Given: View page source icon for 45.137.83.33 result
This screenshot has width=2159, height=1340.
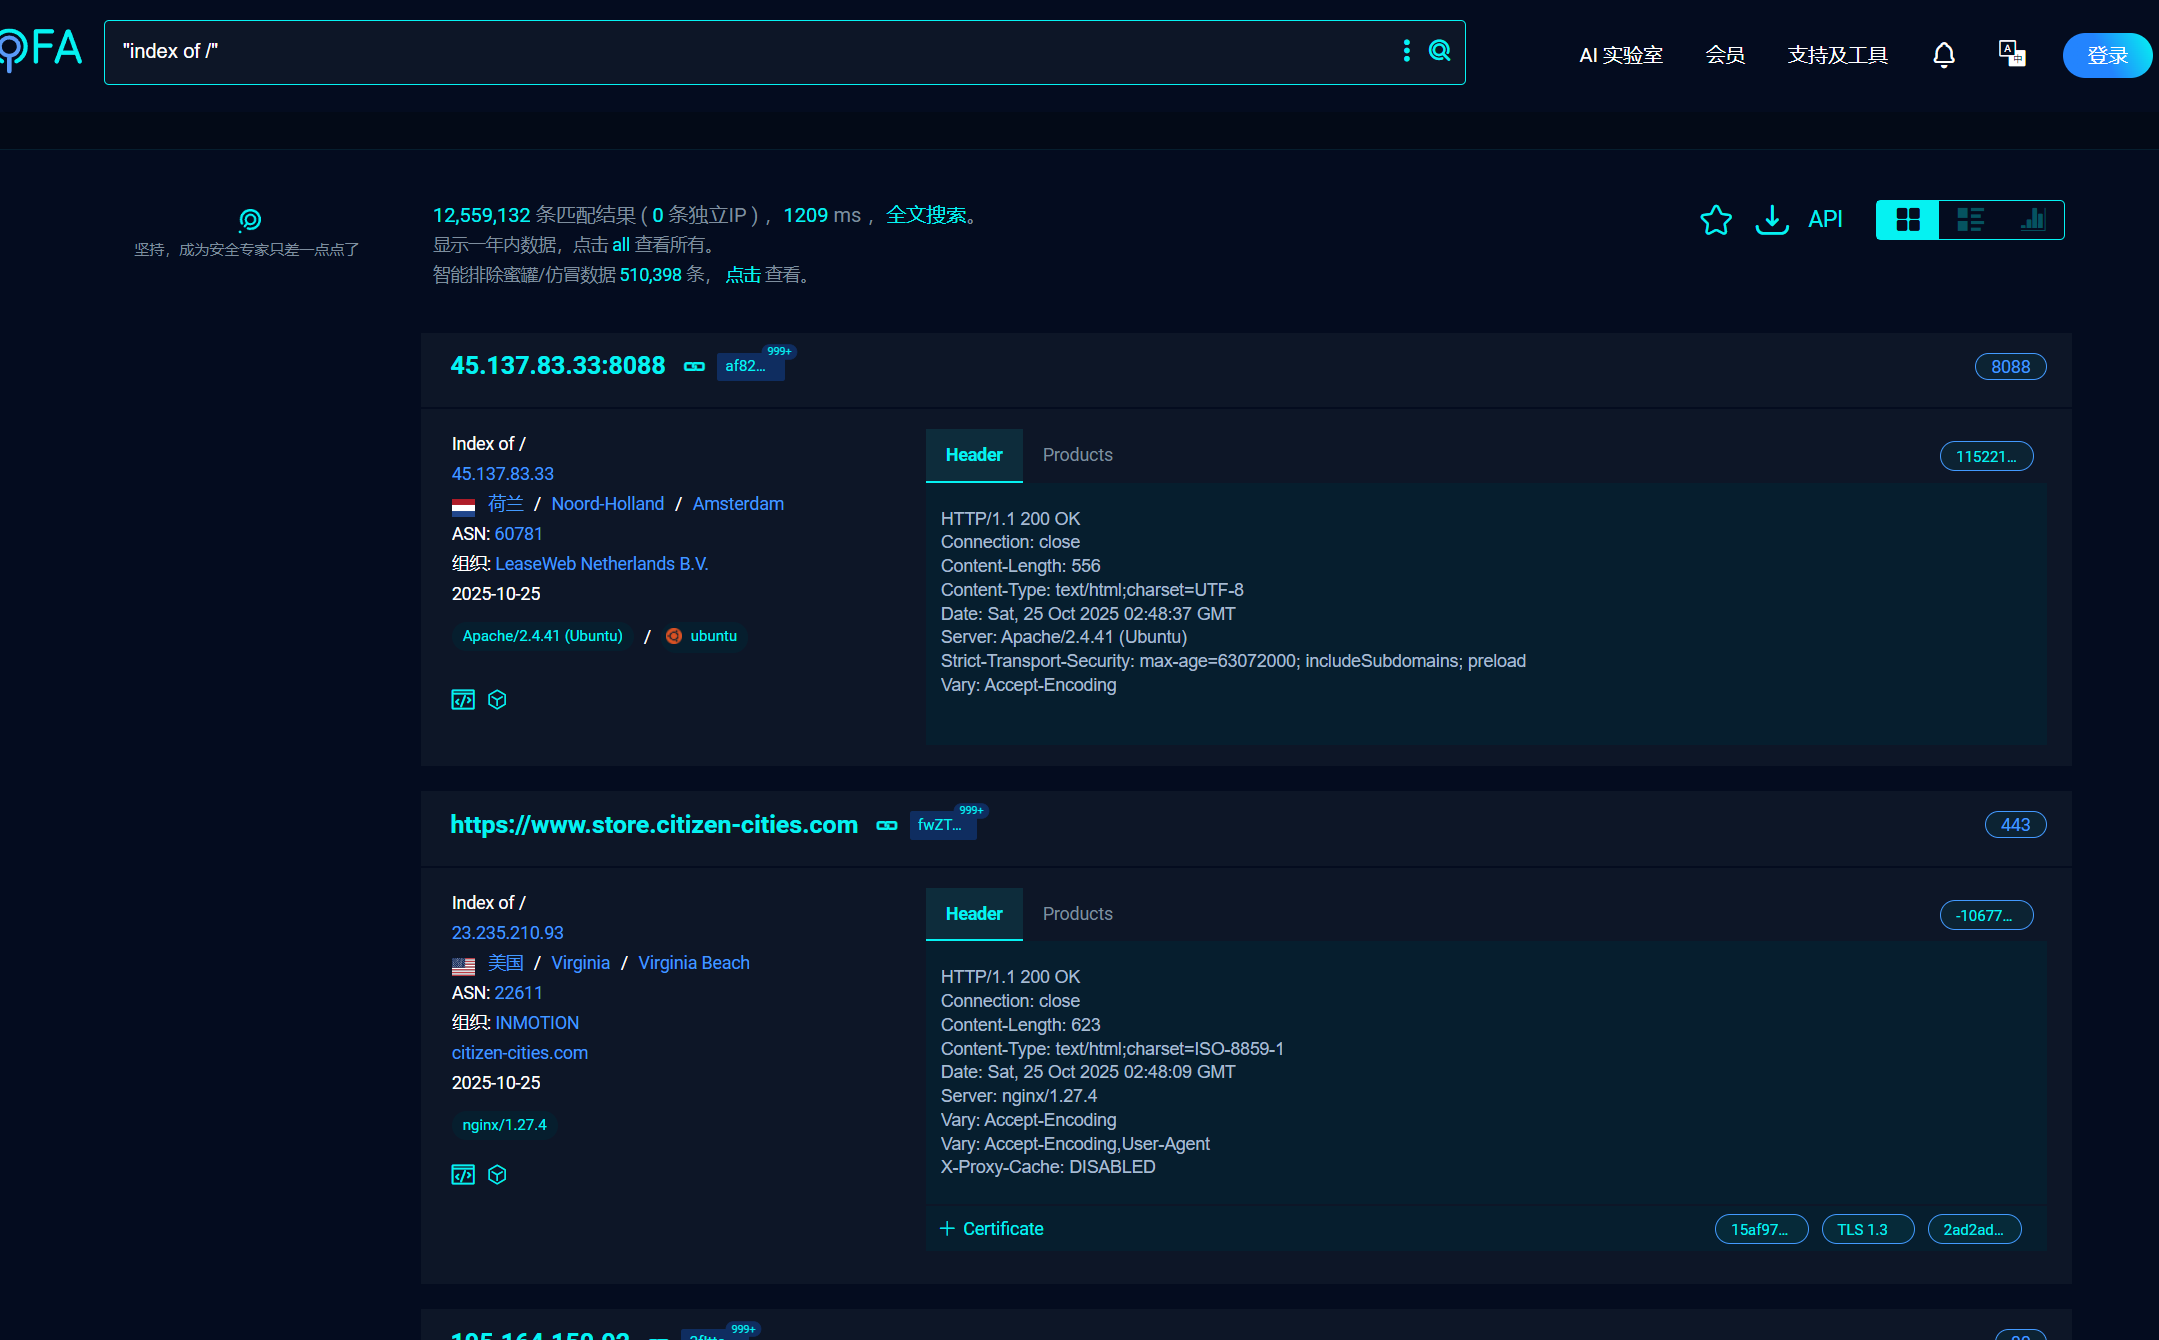Looking at the screenshot, I should click(x=463, y=700).
